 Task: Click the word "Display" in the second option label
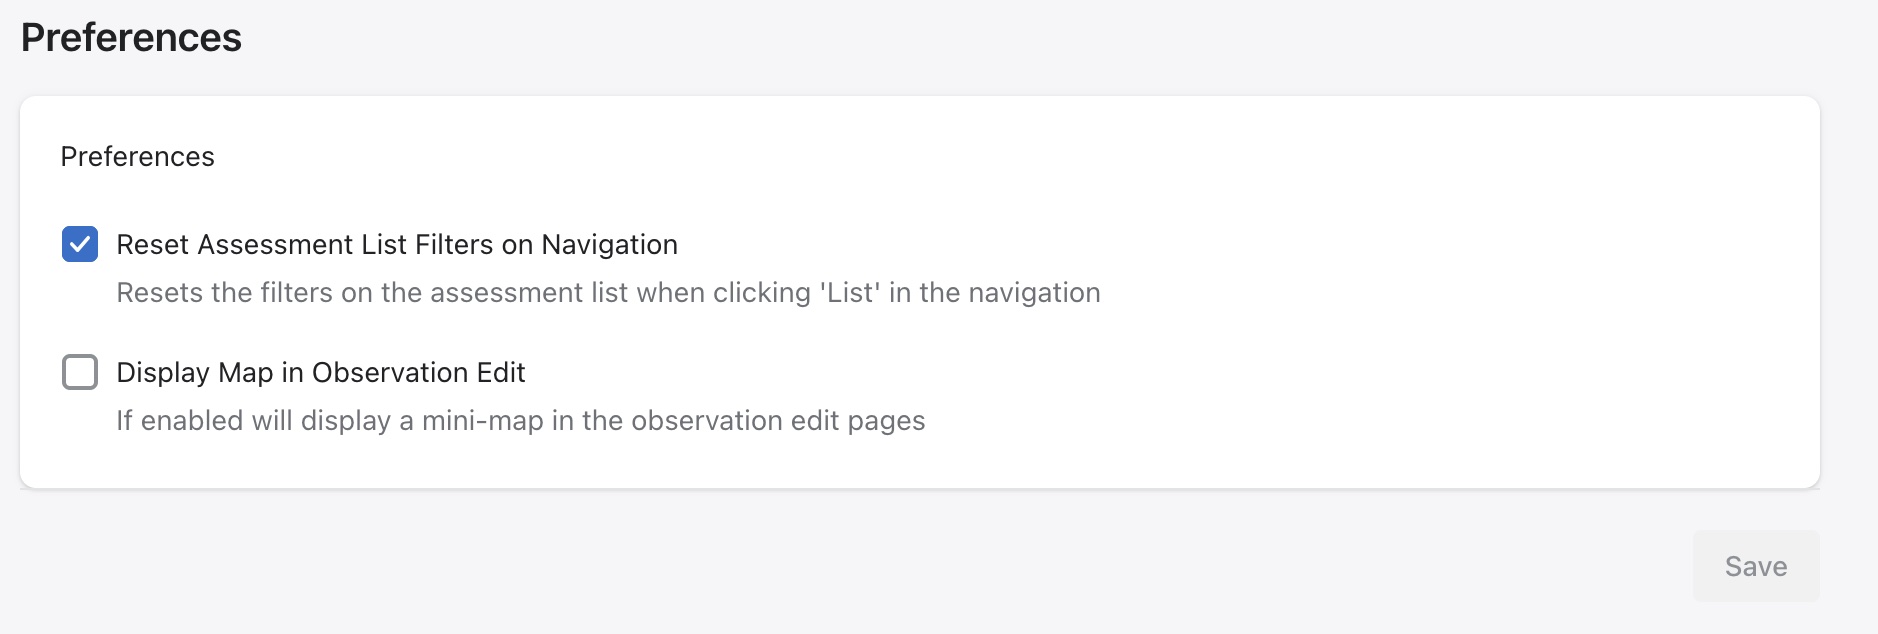(163, 373)
